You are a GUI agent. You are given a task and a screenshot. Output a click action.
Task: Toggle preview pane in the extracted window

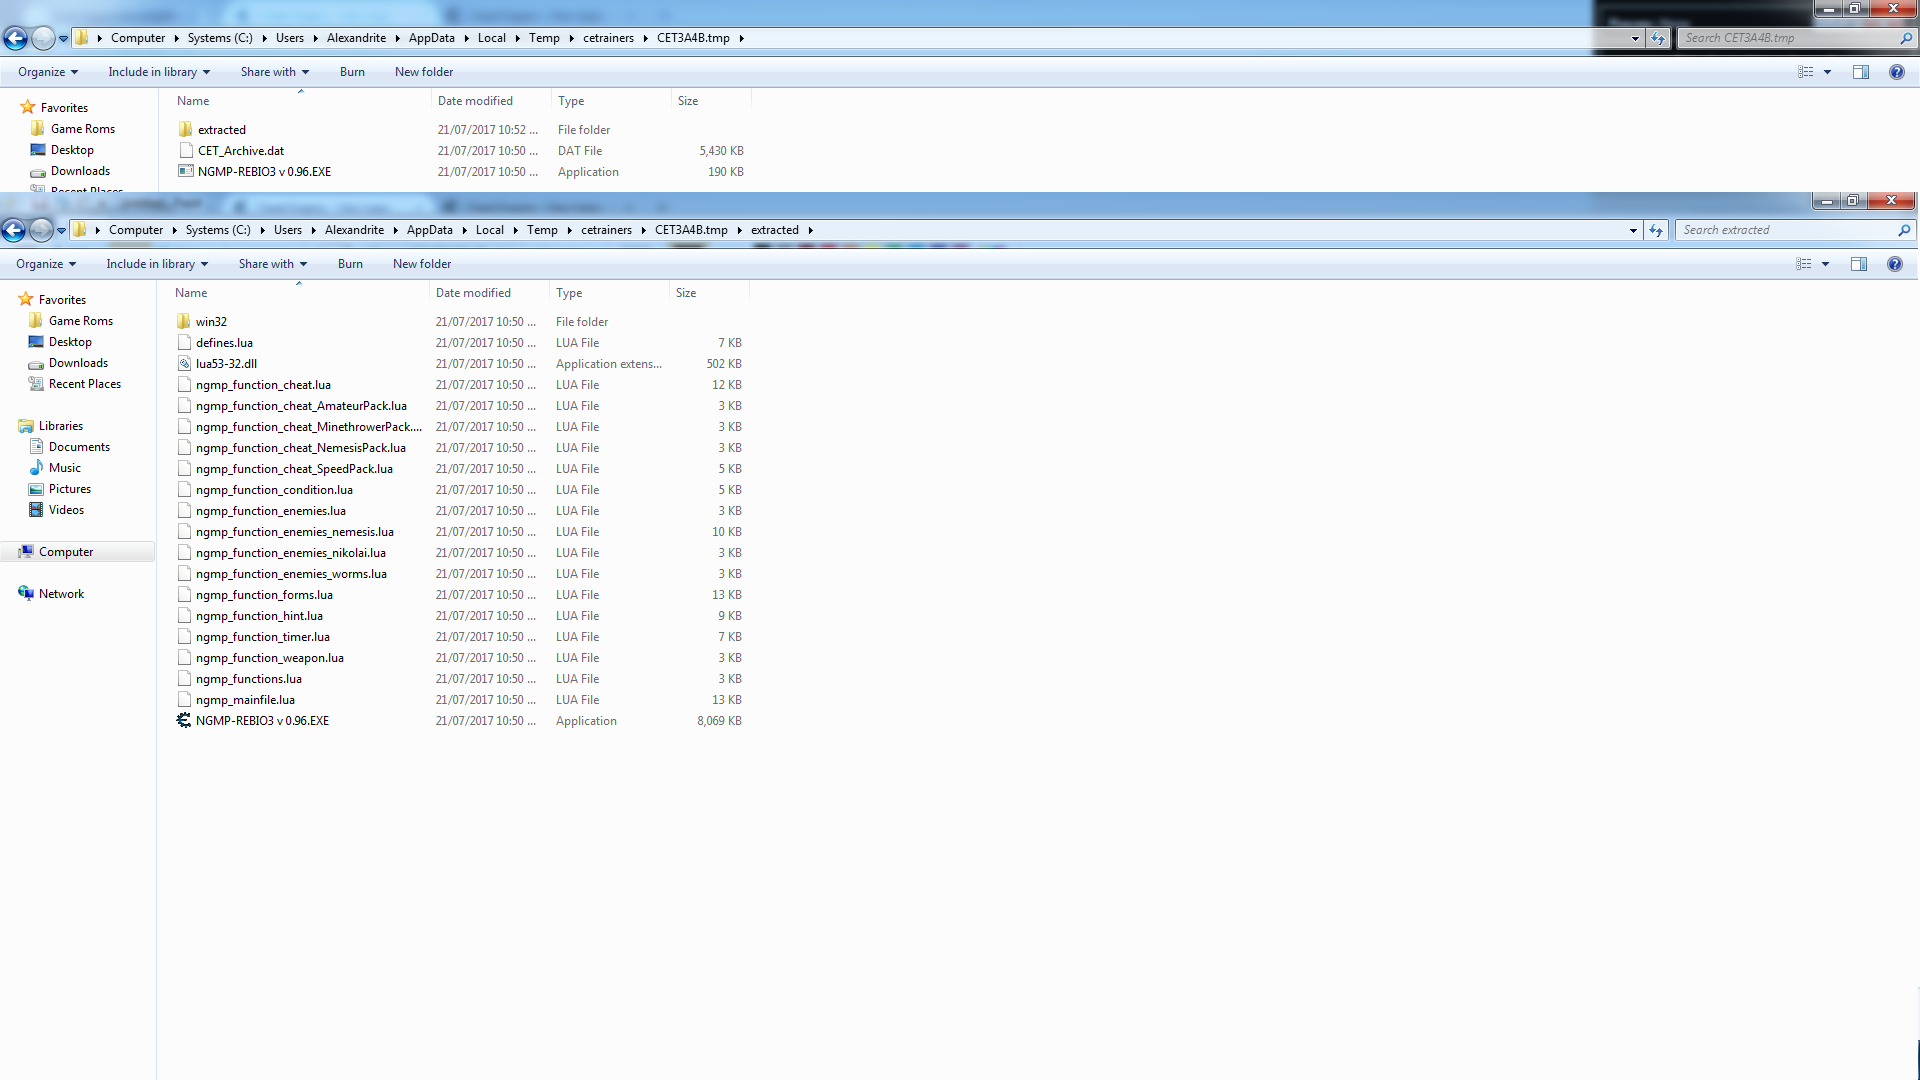pyautogui.click(x=1858, y=264)
